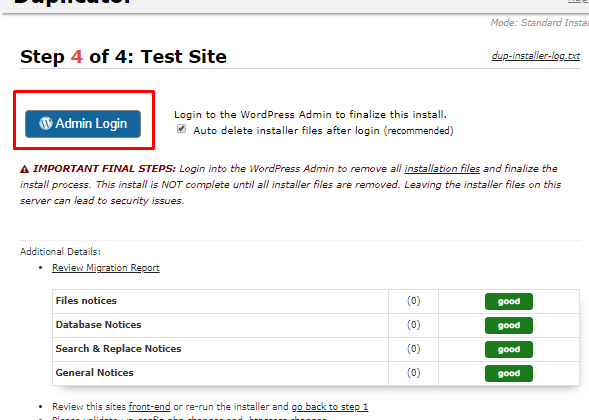The width and height of the screenshot is (589, 420).
Task: Click the Admin Login button
Action: (x=83, y=124)
